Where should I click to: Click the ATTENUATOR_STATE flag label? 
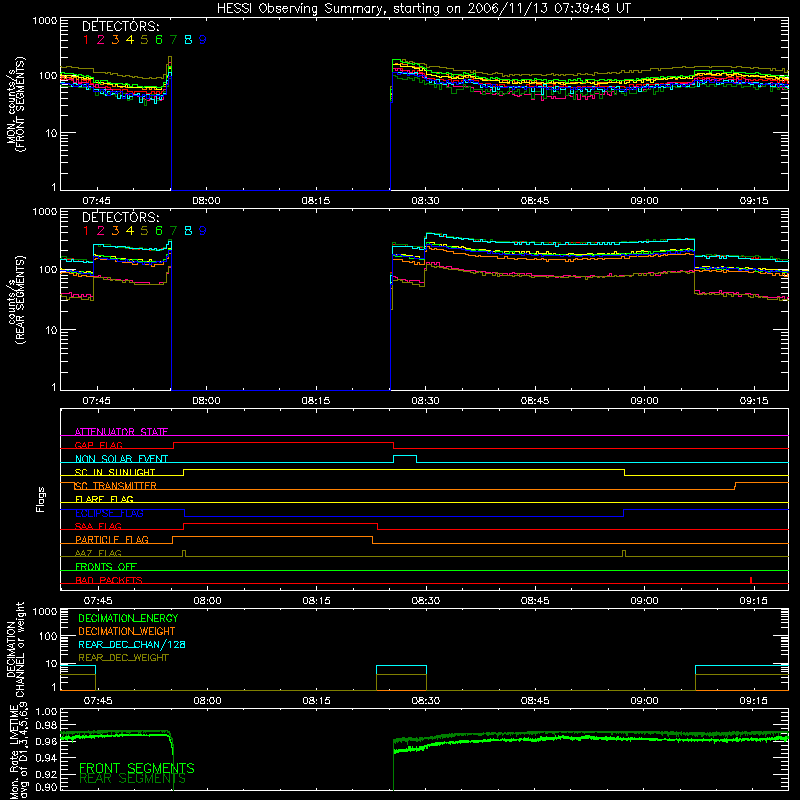coord(121,432)
